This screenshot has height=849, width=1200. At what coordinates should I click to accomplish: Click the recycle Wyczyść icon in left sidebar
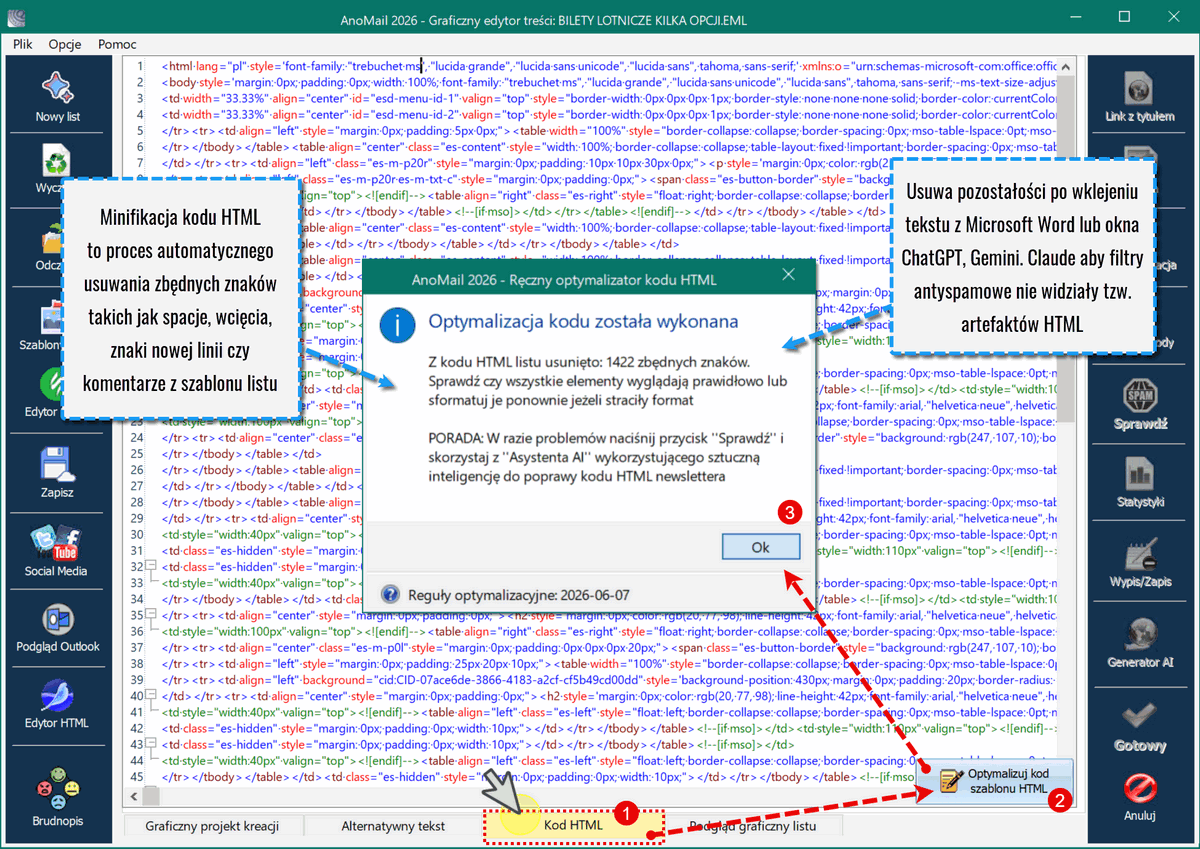point(57,160)
